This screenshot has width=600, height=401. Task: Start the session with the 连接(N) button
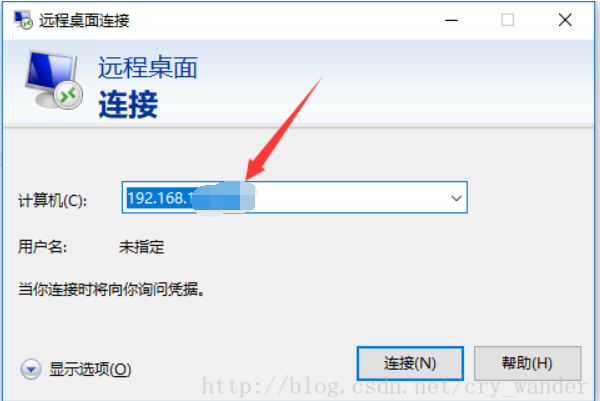(410, 363)
